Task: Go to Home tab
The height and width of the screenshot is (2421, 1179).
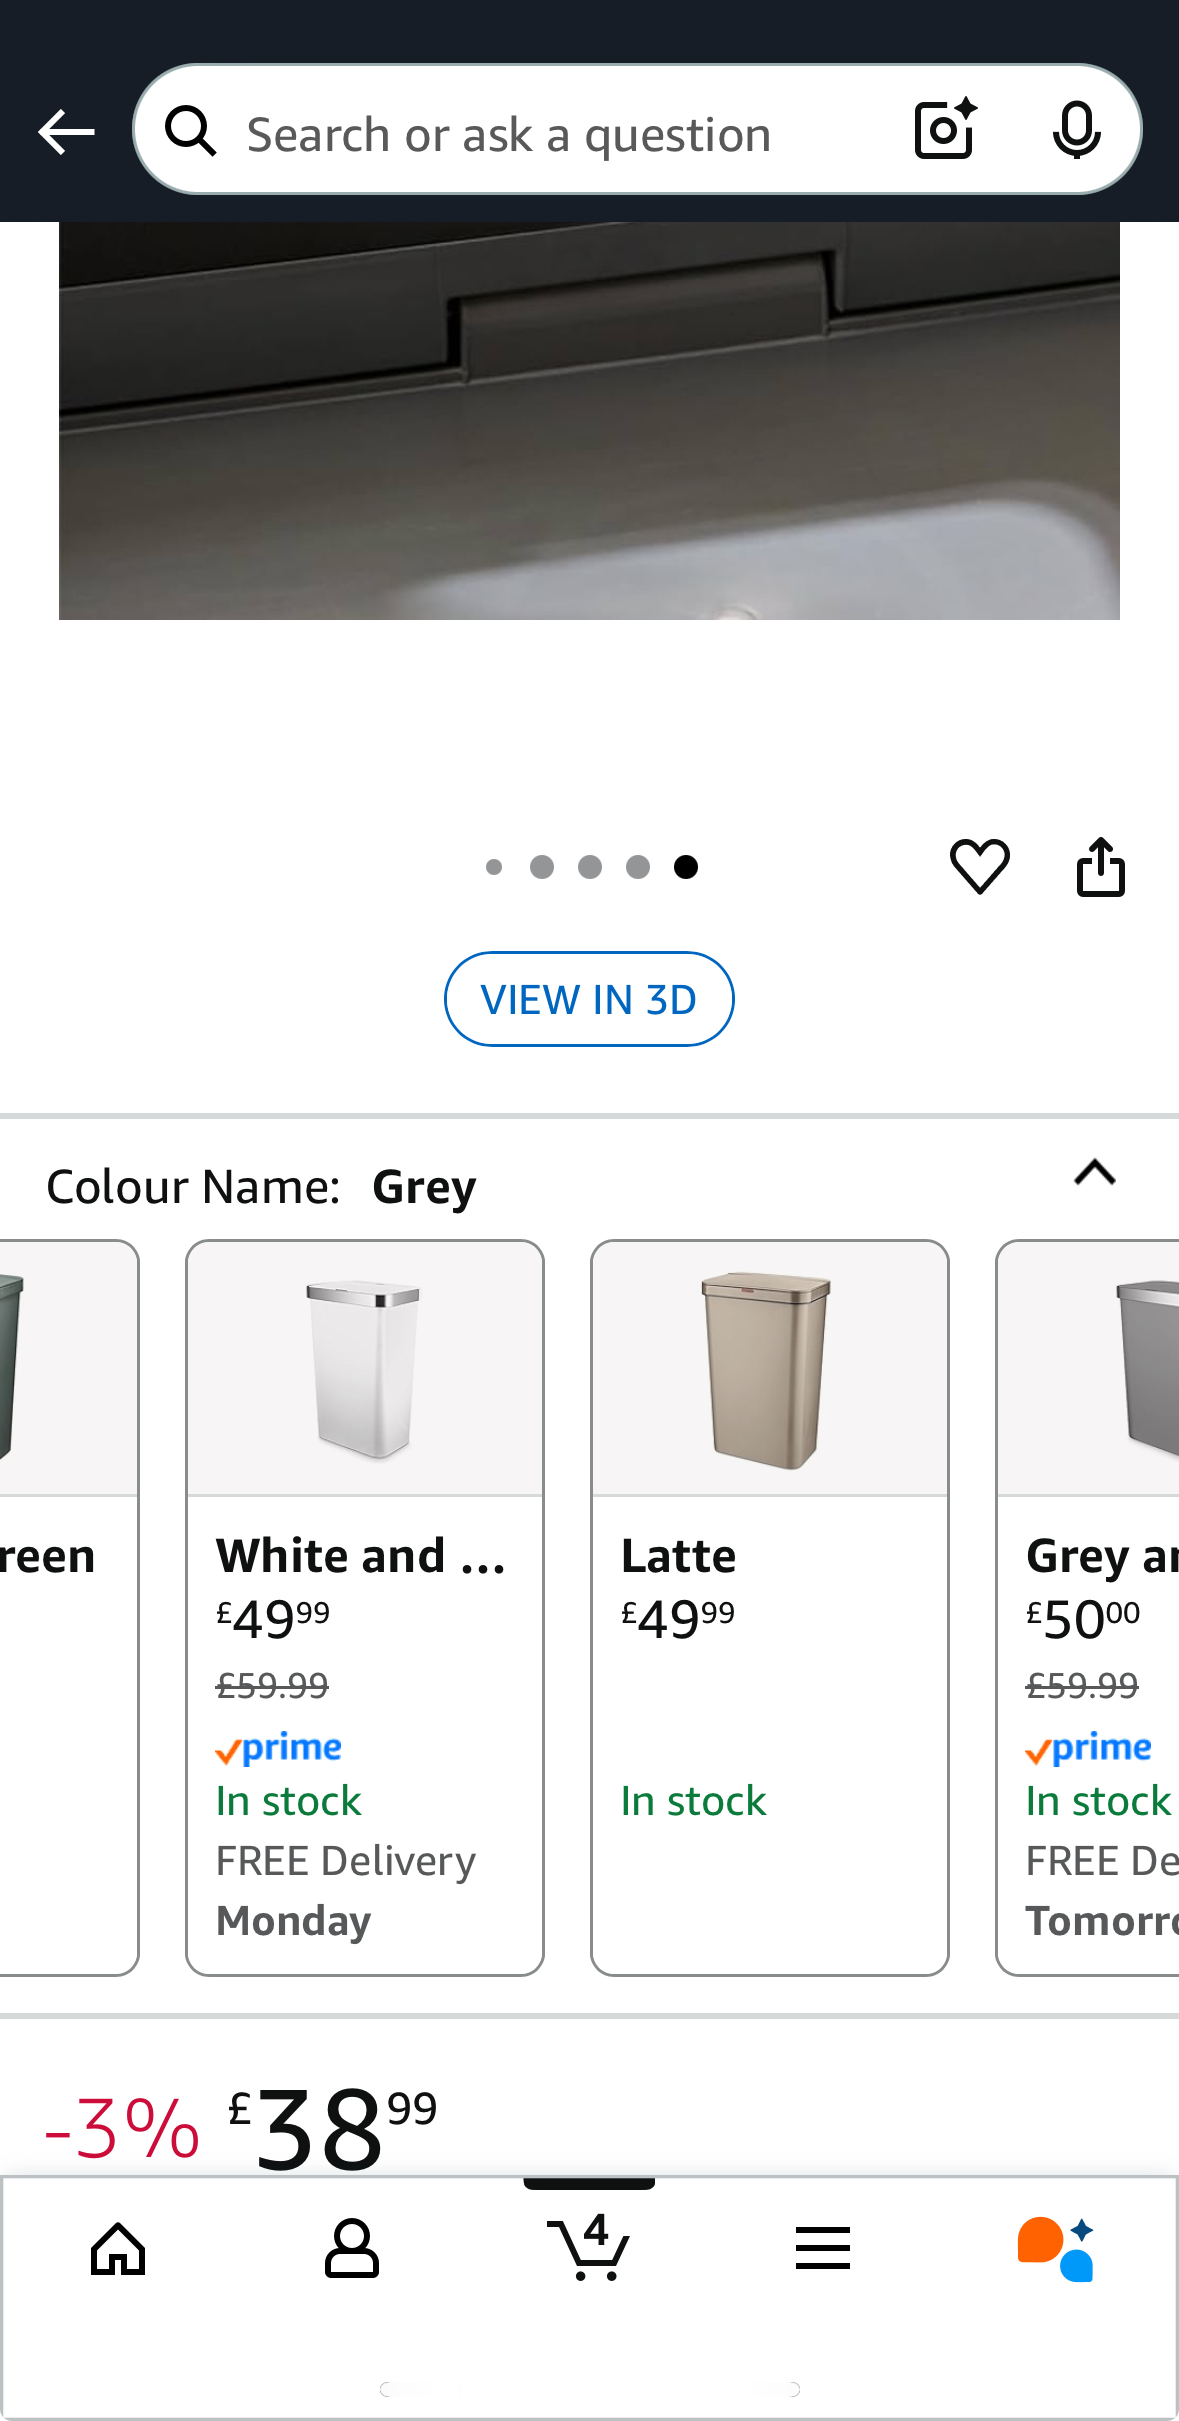Action: point(118,2249)
